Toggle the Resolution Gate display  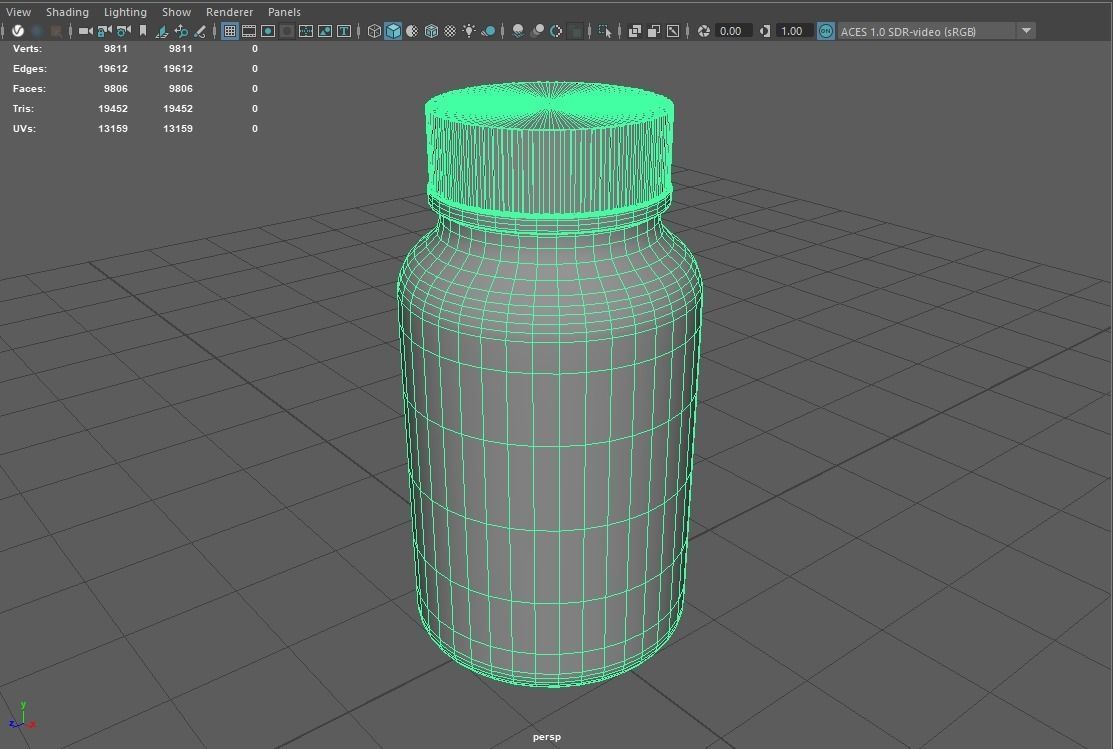(x=268, y=31)
